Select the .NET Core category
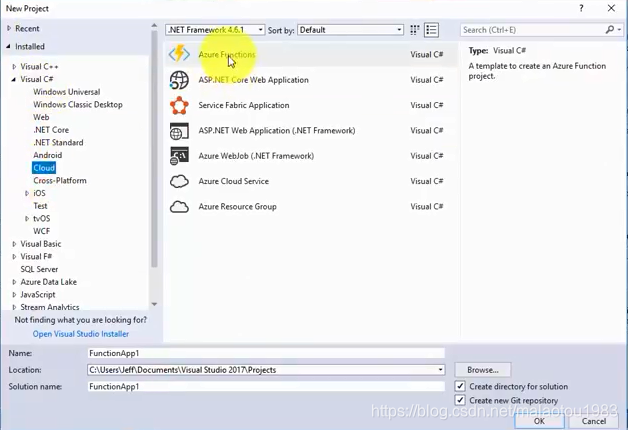 (x=51, y=130)
